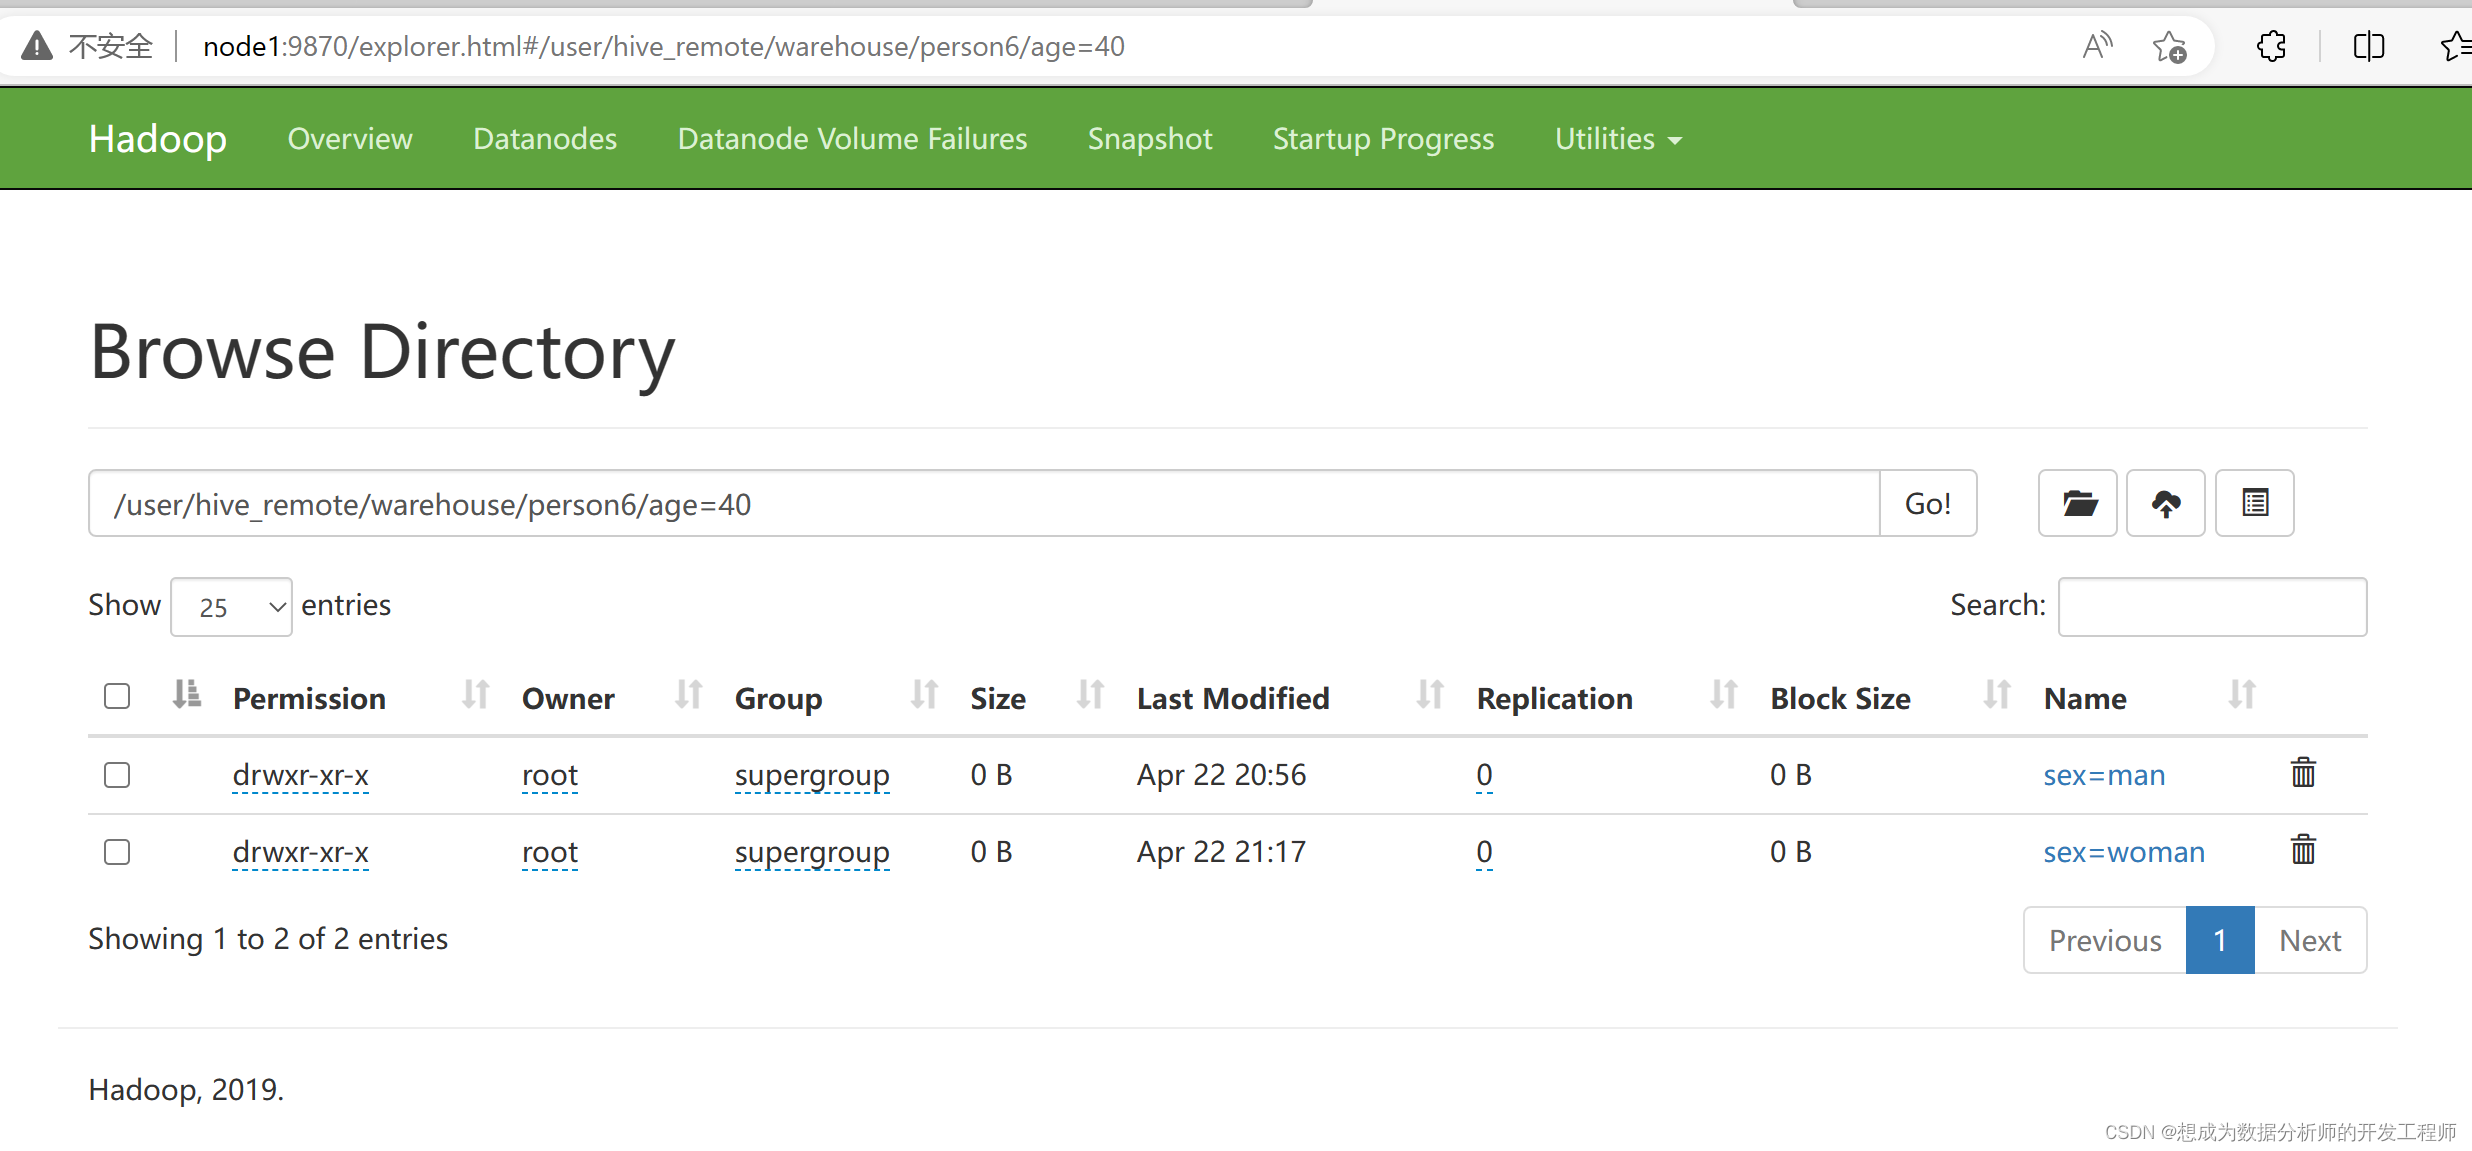Go to the Datanodes page

tap(545, 138)
